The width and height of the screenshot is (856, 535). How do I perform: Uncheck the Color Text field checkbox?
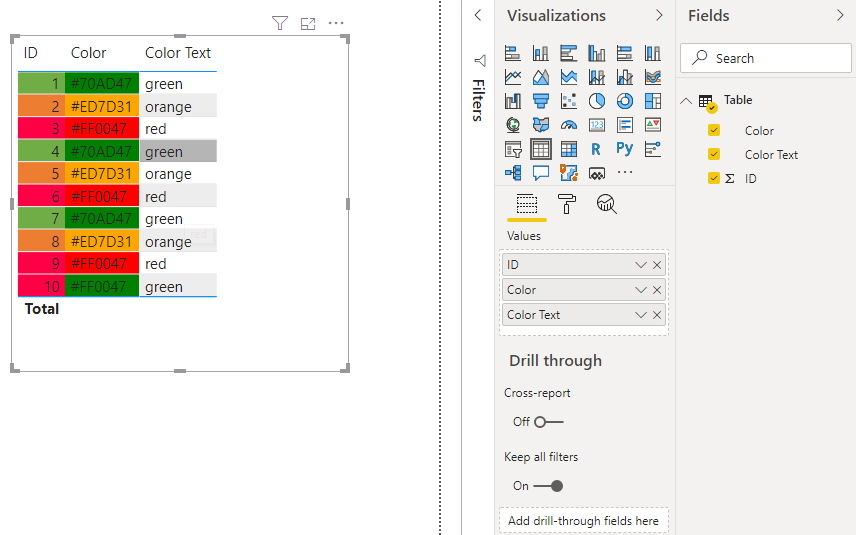714,154
